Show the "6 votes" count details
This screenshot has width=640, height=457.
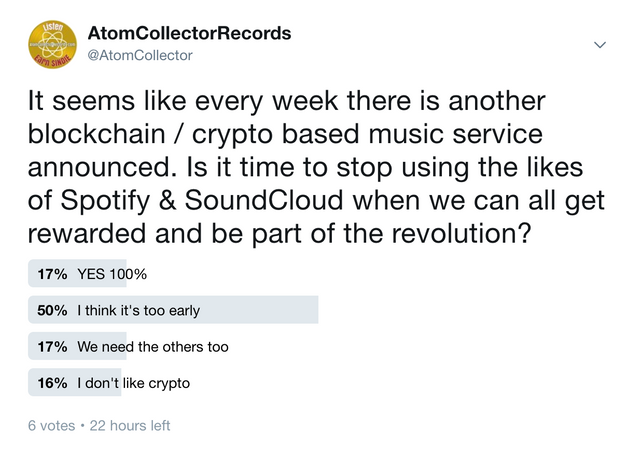coord(51,426)
